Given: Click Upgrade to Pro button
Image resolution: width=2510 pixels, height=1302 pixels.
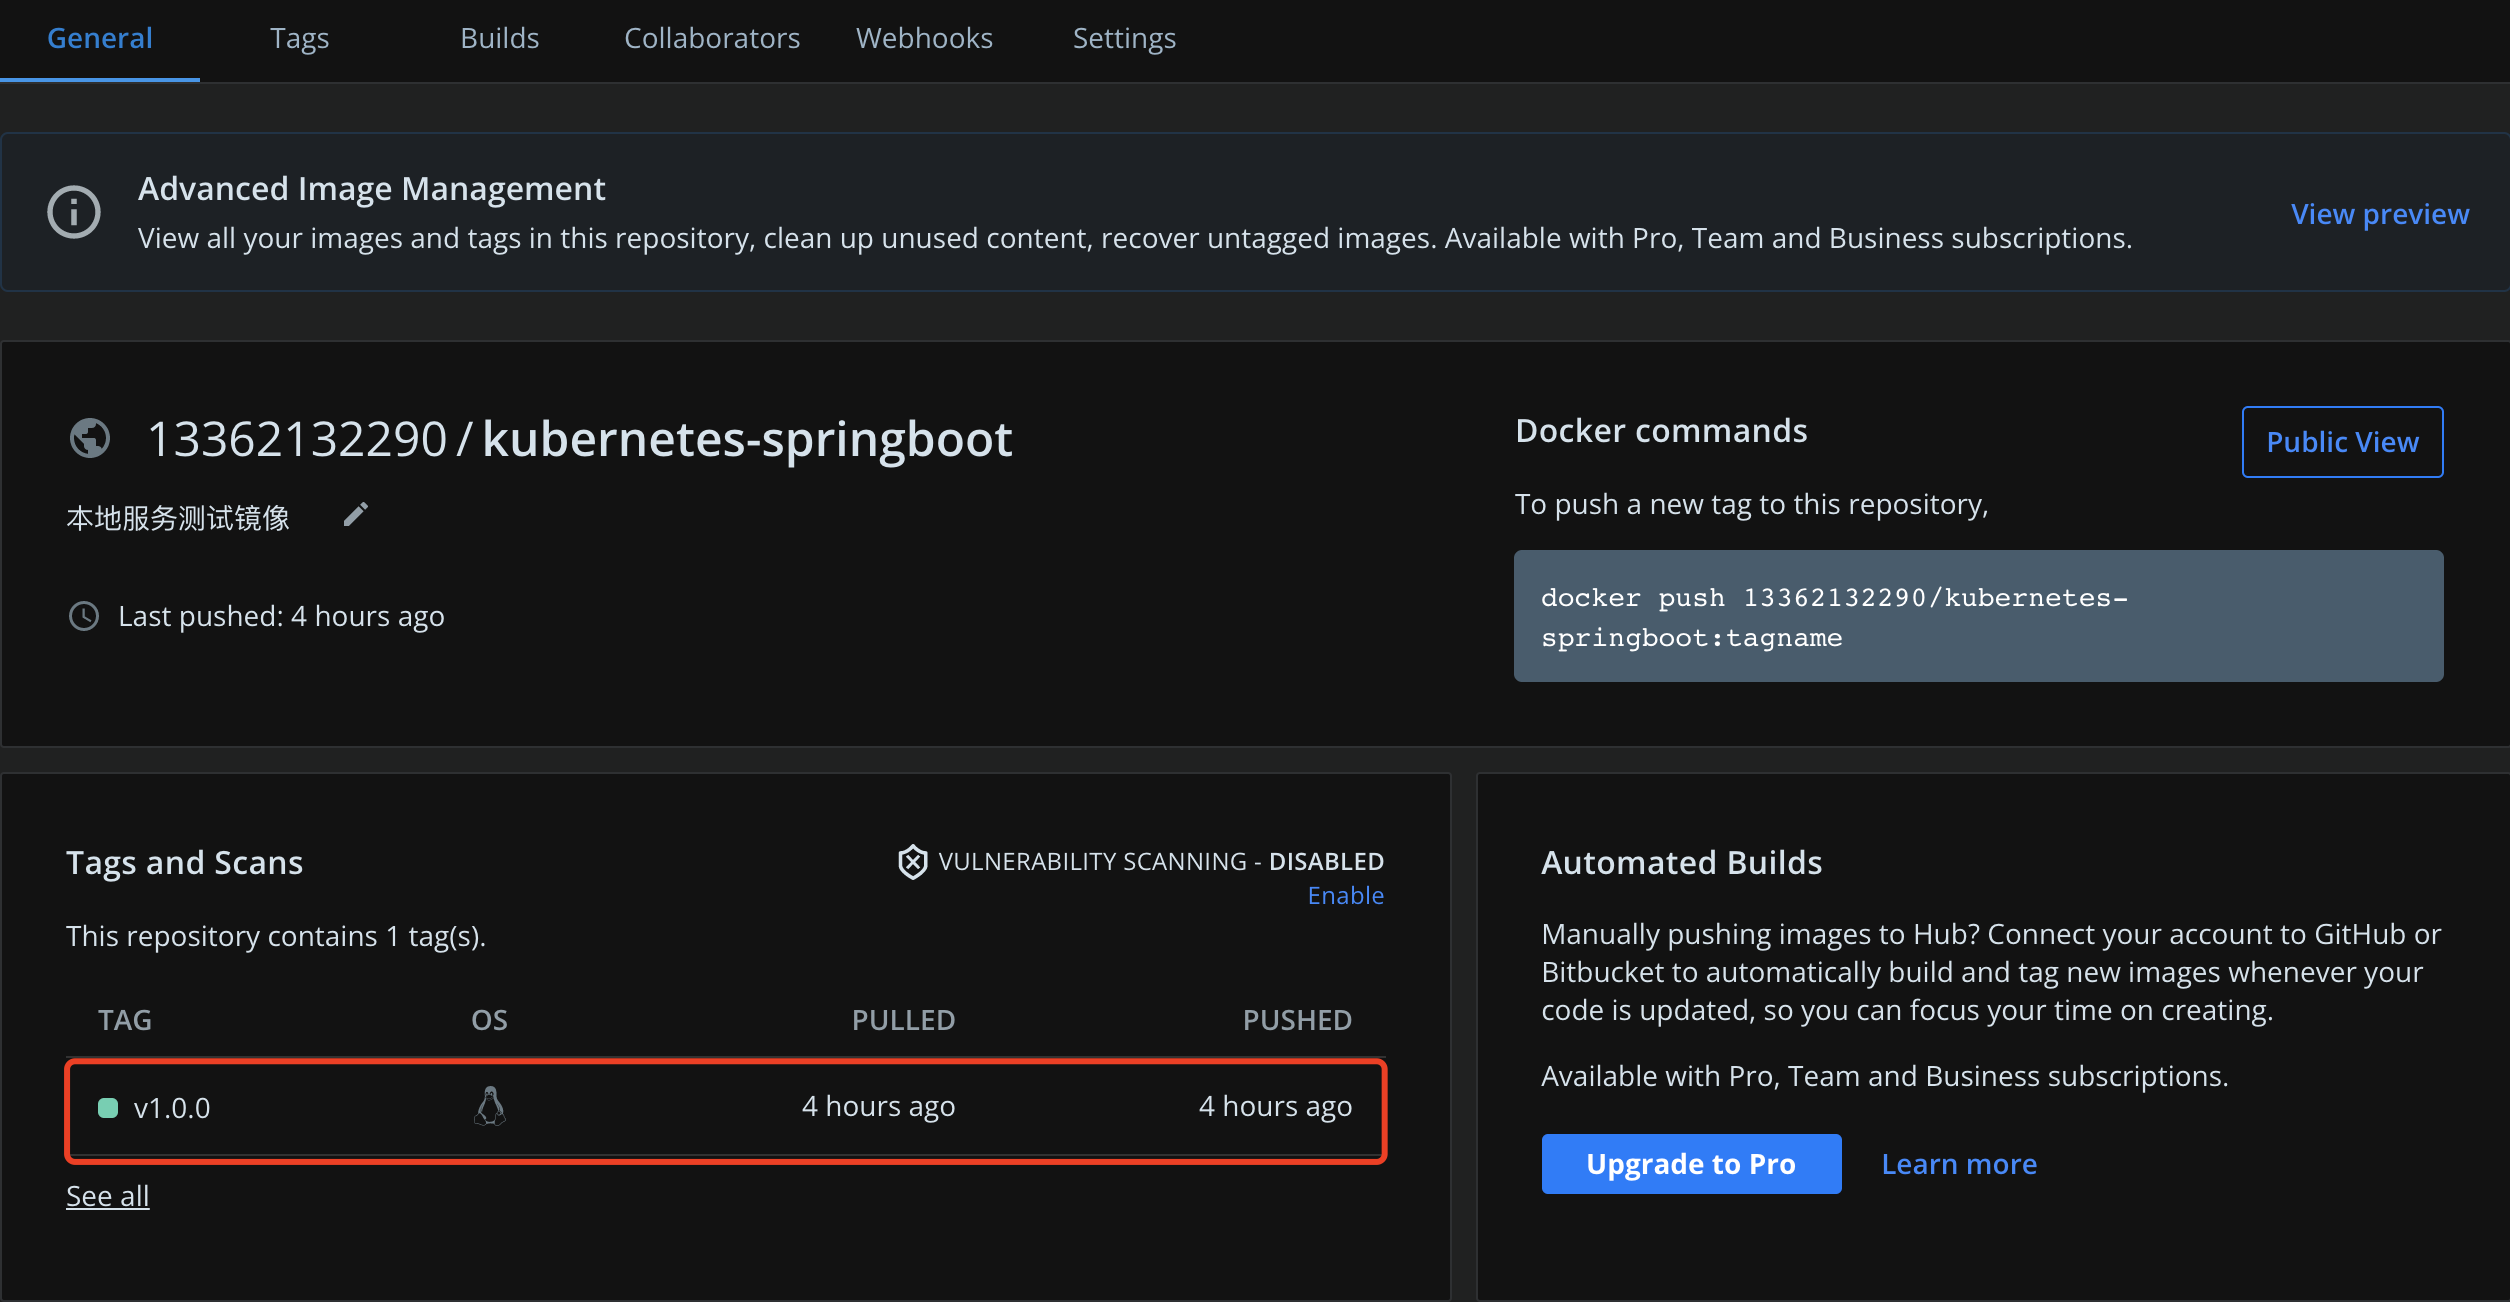Looking at the screenshot, I should coord(1691,1164).
